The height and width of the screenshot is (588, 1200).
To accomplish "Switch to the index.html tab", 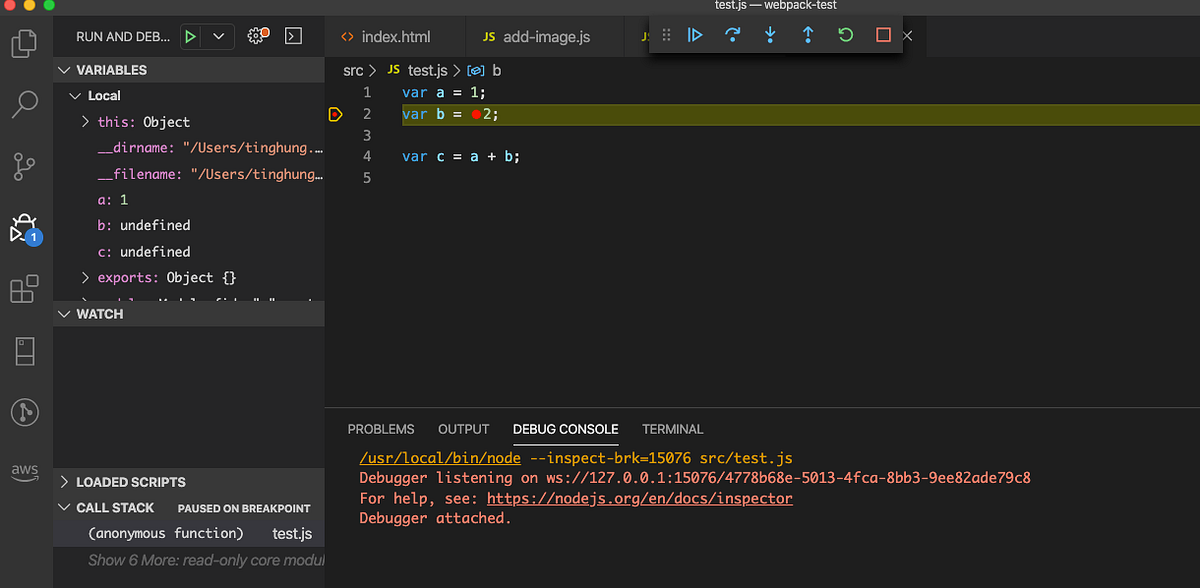I will click(x=394, y=35).
